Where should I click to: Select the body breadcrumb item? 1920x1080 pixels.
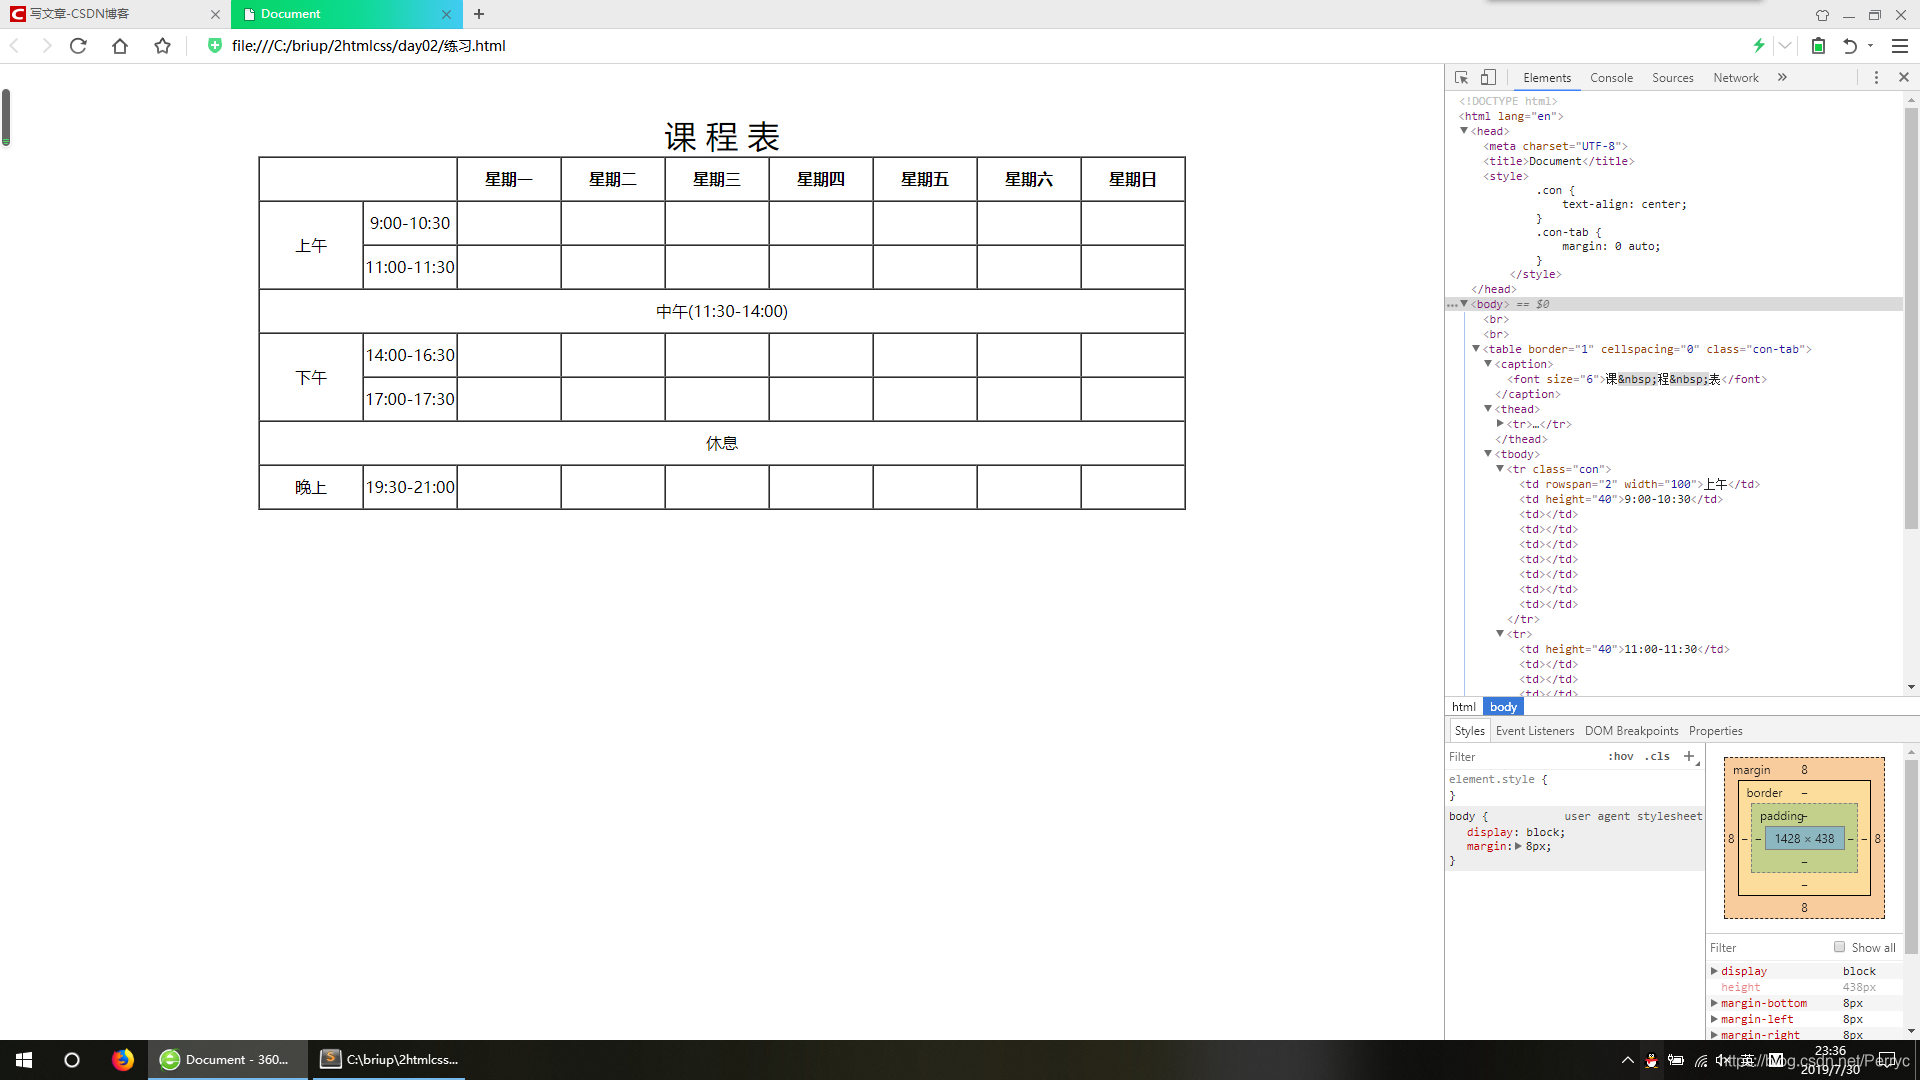(1503, 707)
